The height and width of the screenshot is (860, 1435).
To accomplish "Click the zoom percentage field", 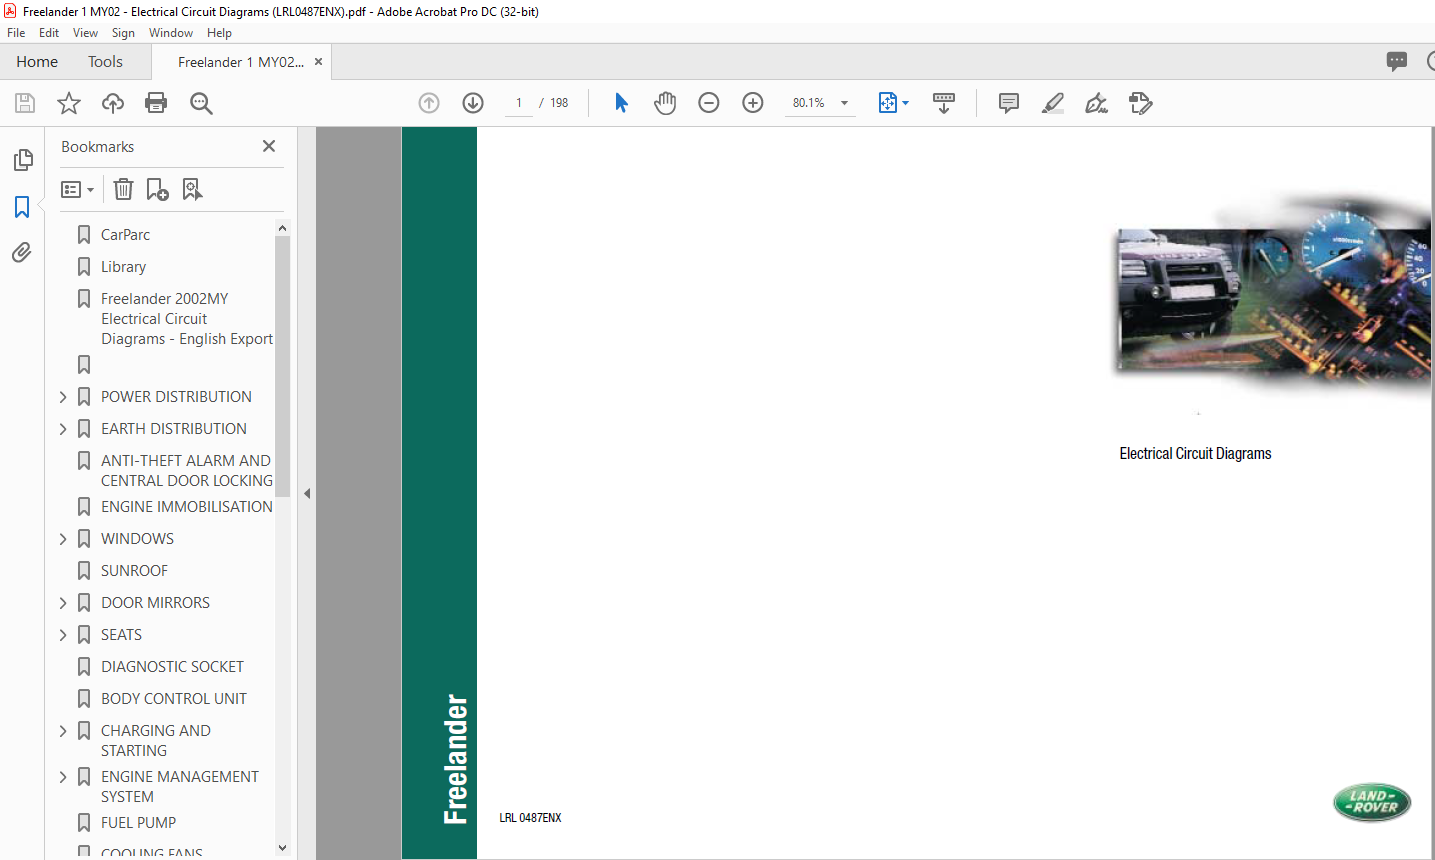I will pos(809,103).
